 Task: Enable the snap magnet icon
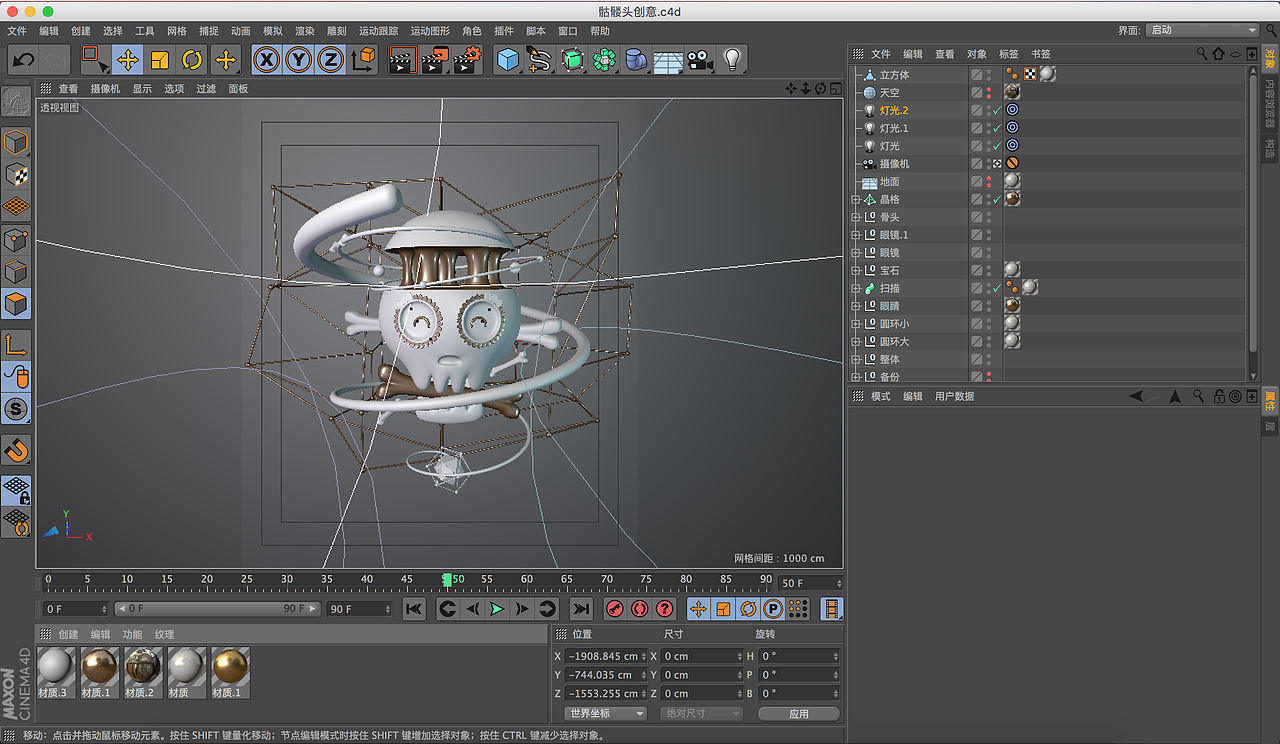(x=17, y=450)
